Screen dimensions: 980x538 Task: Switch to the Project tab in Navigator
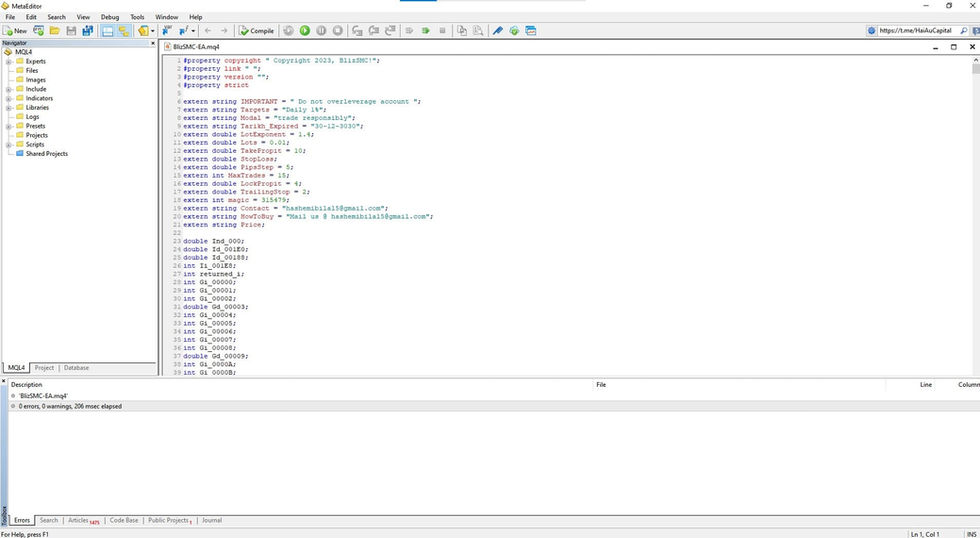coord(44,368)
